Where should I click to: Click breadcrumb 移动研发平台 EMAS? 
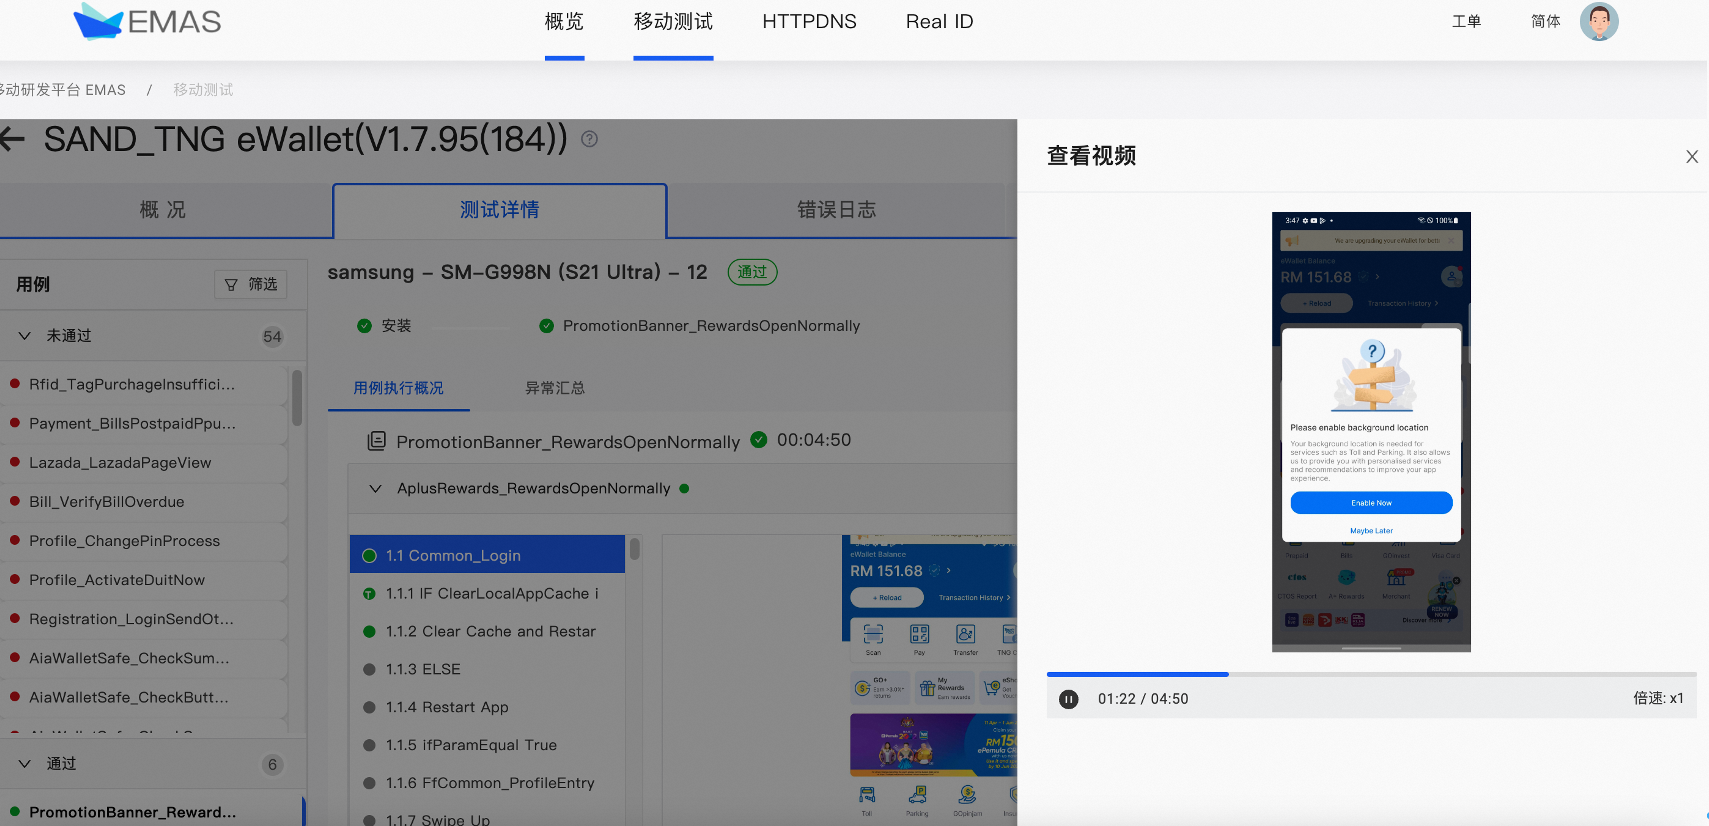click(63, 90)
